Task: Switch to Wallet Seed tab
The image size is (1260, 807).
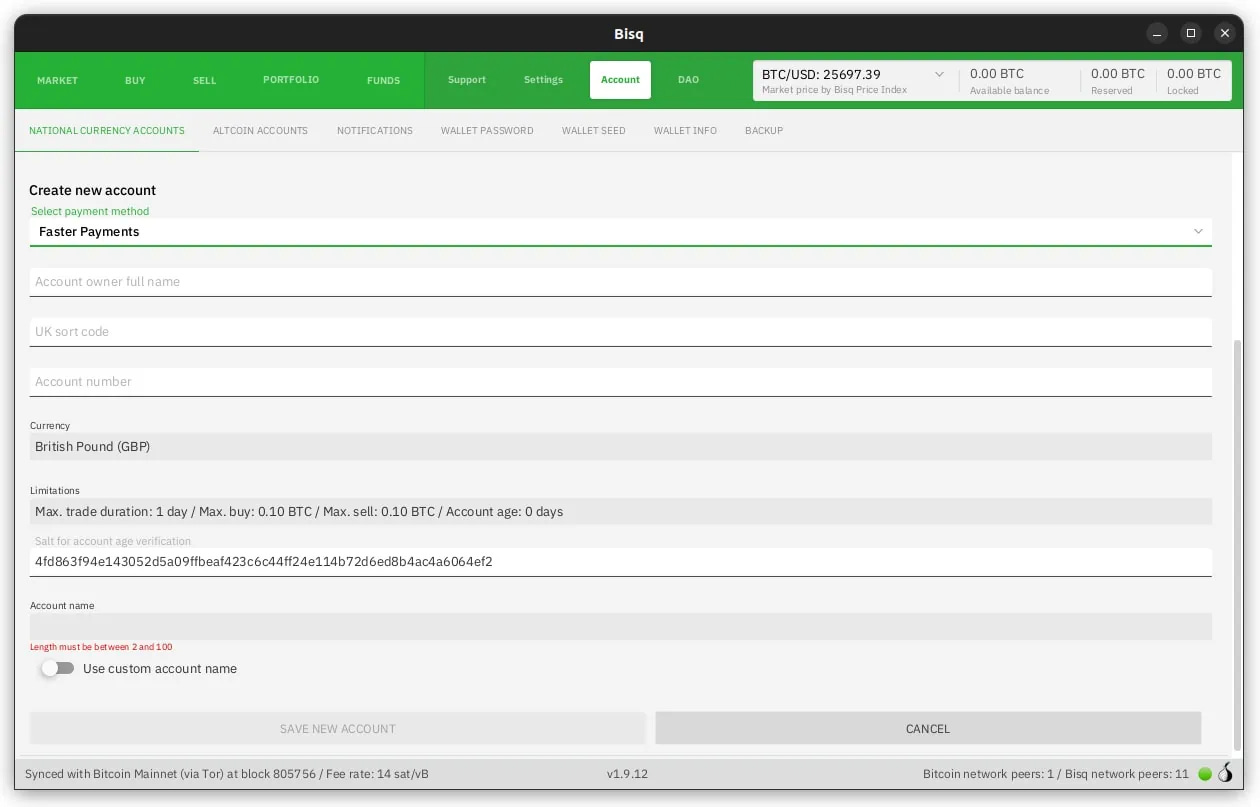Action: point(594,130)
